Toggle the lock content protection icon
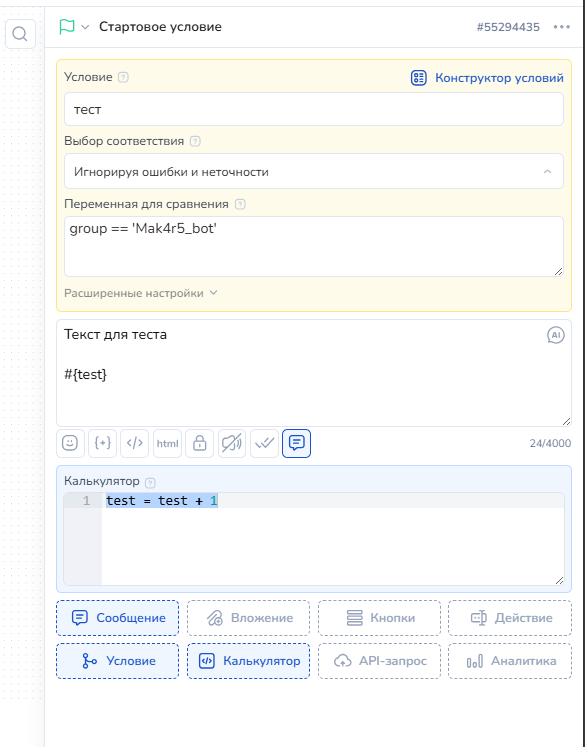The image size is (585, 747). [x=200, y=443]
